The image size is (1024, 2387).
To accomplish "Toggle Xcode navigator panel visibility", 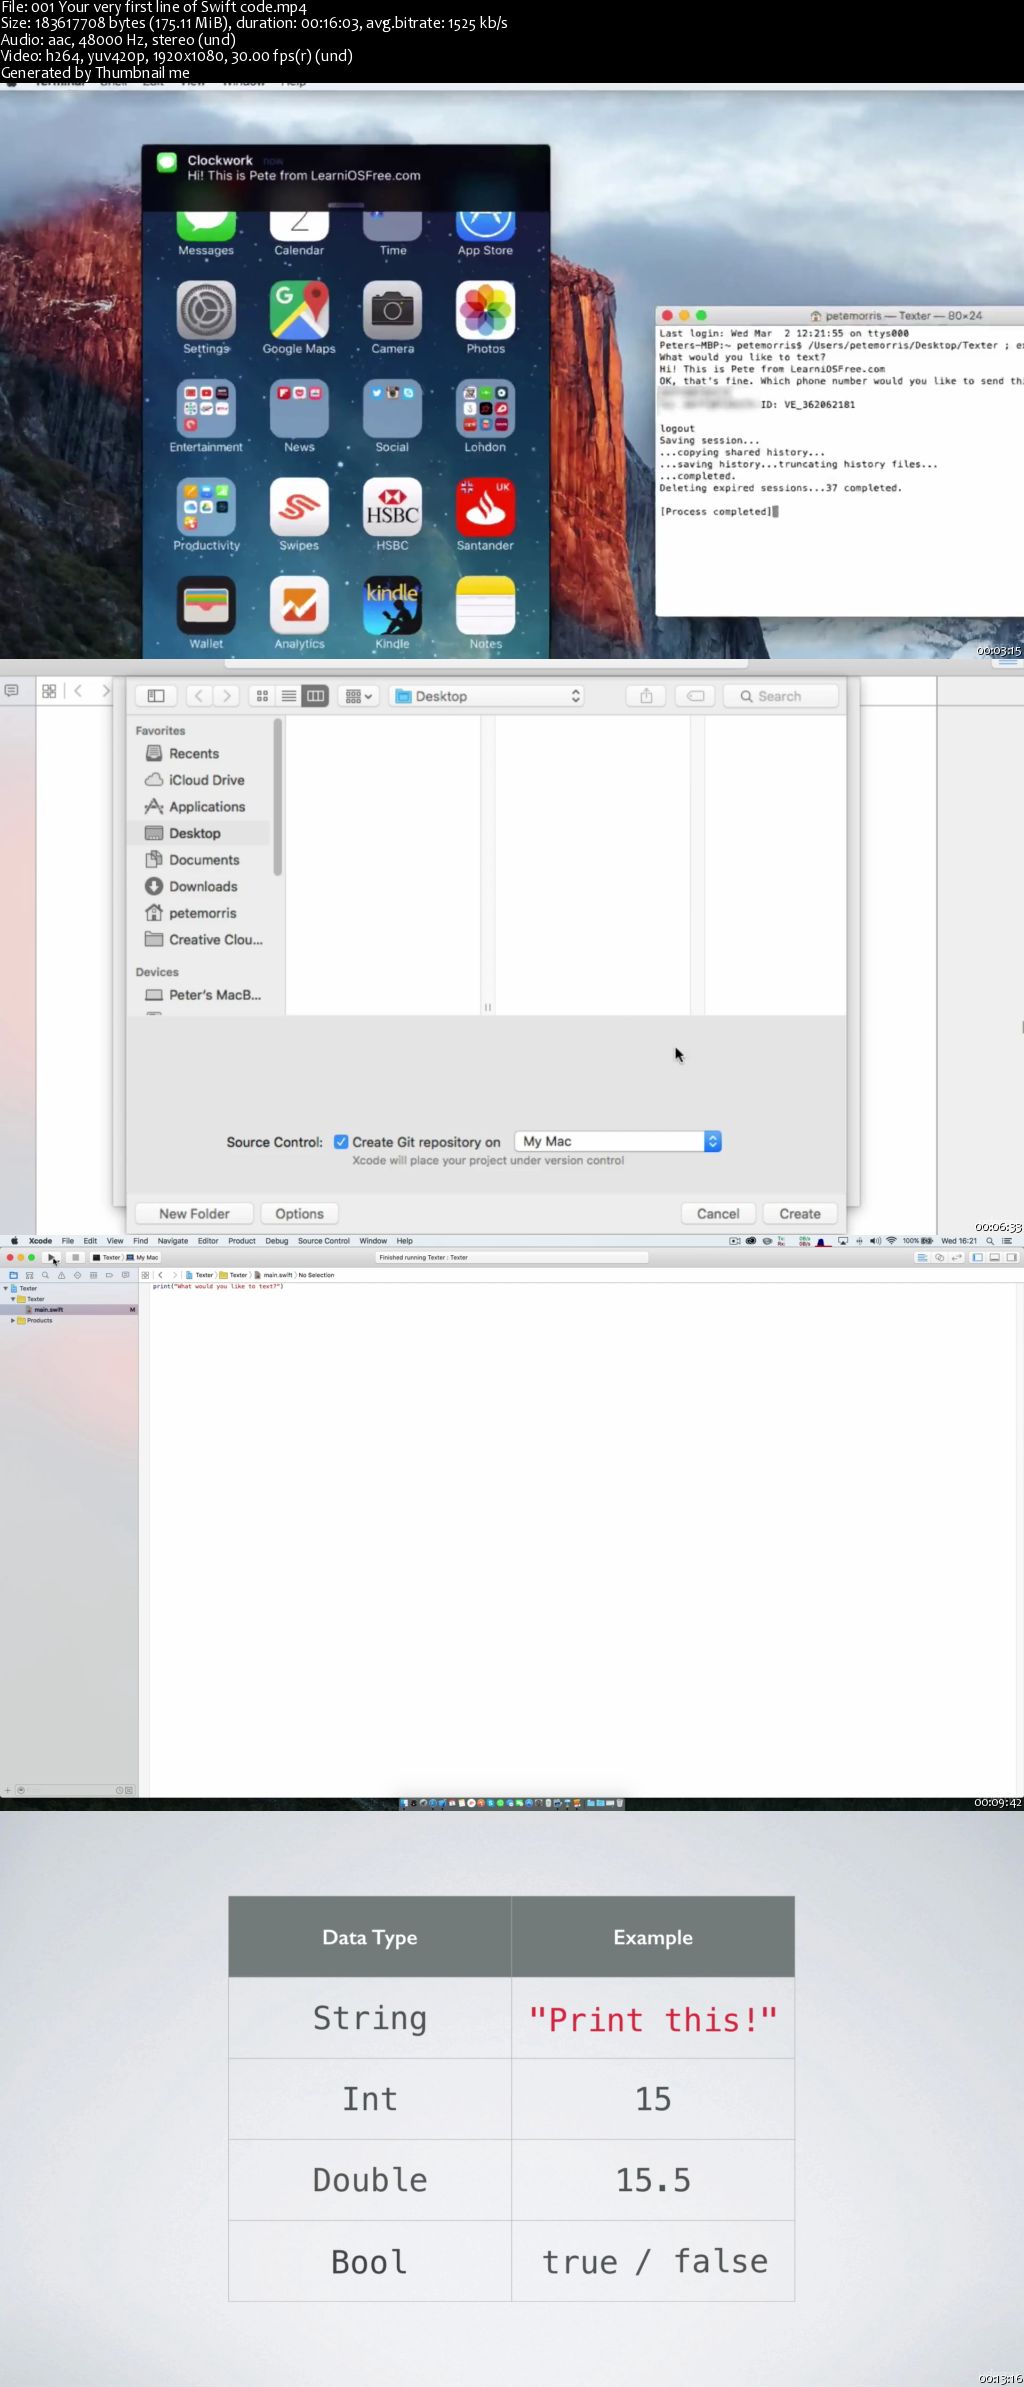I will (978, 1257).
